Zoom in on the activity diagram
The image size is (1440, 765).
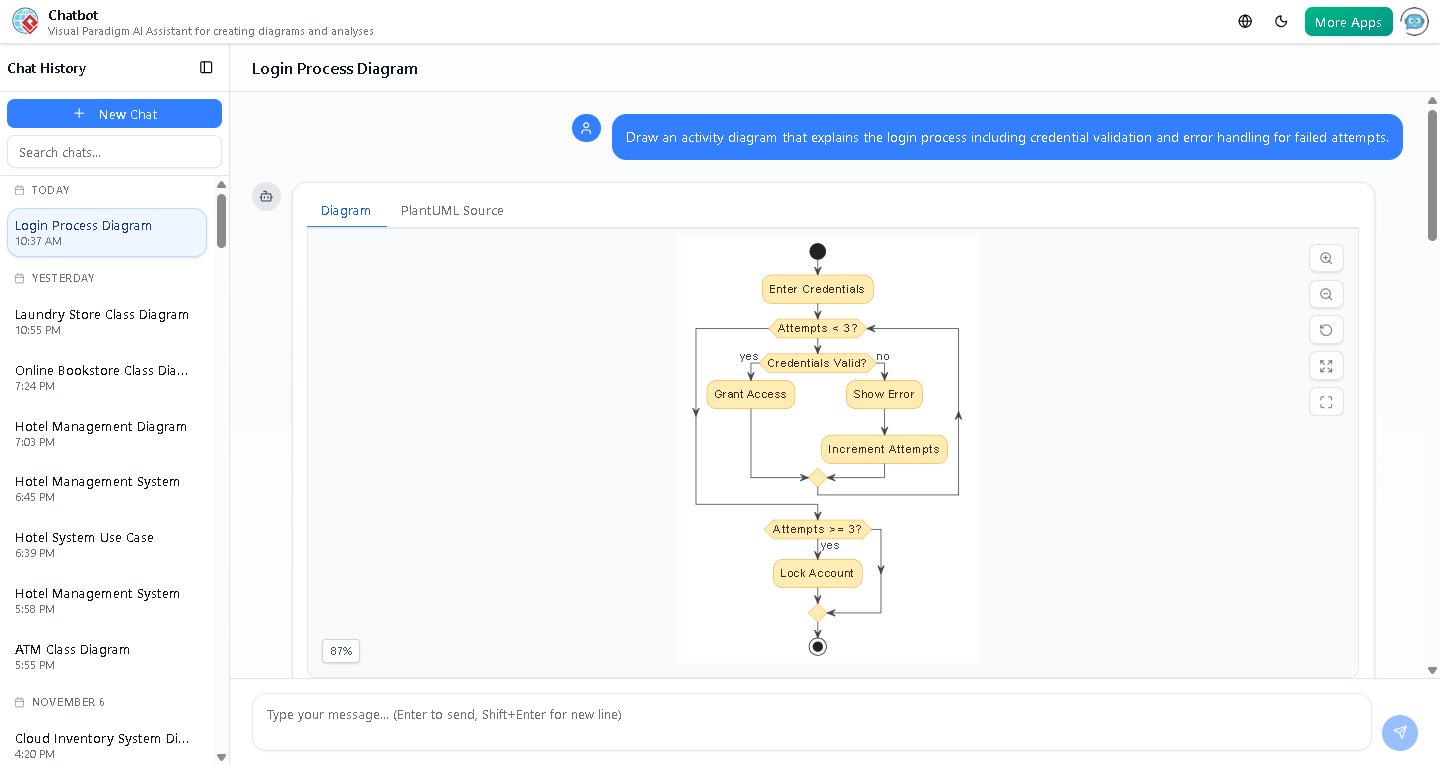pyautogui.click(x=1326, y=258)
